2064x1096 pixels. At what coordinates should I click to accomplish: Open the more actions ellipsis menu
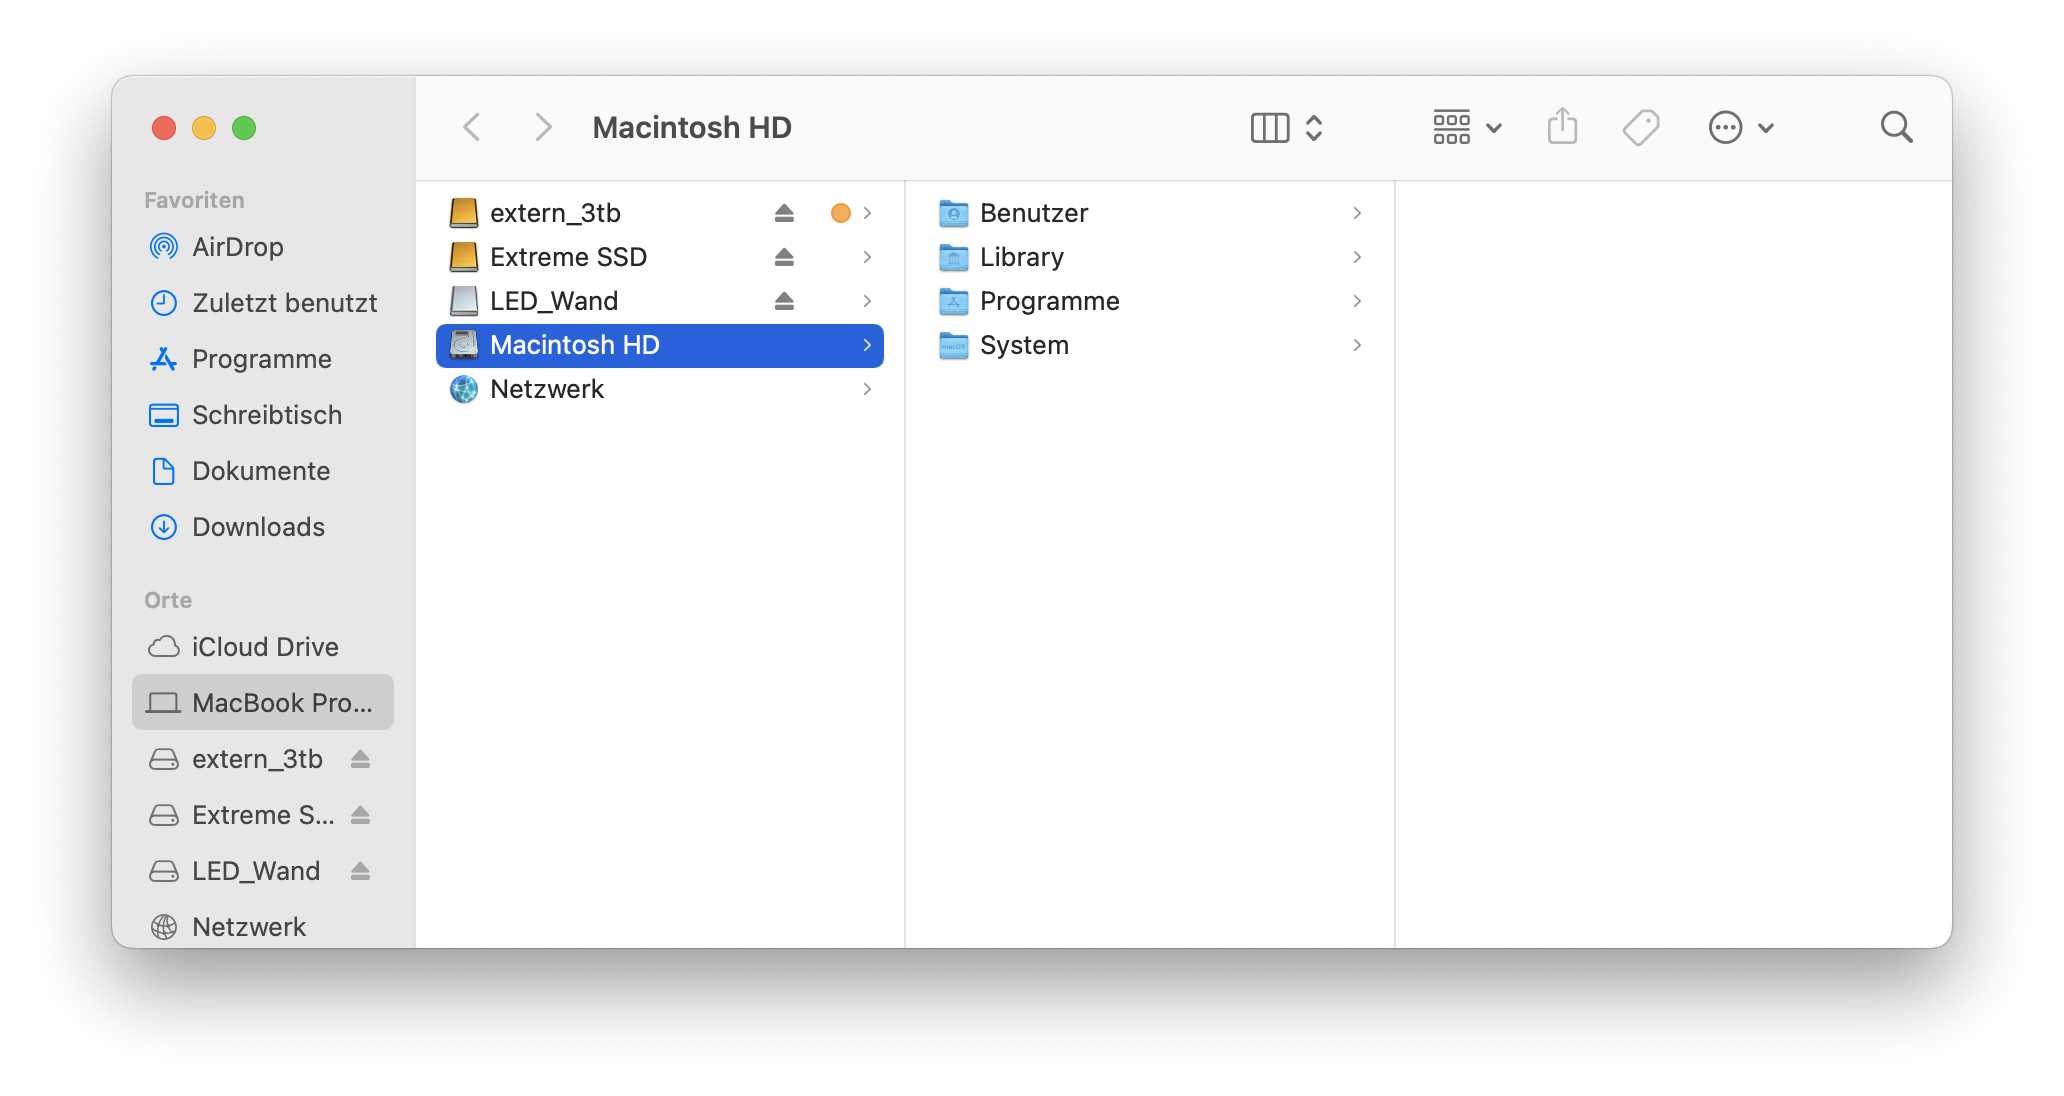(1741, 128)
